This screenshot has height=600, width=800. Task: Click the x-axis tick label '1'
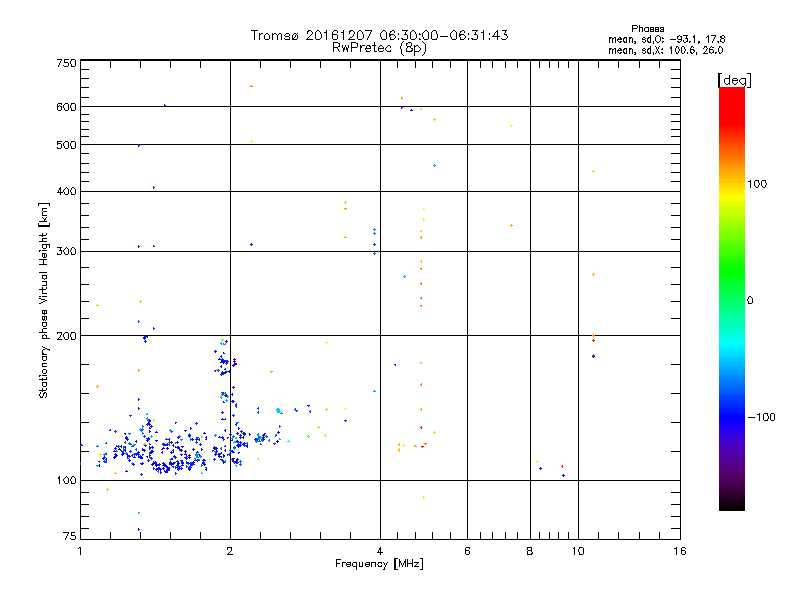[x=80, y=551]
